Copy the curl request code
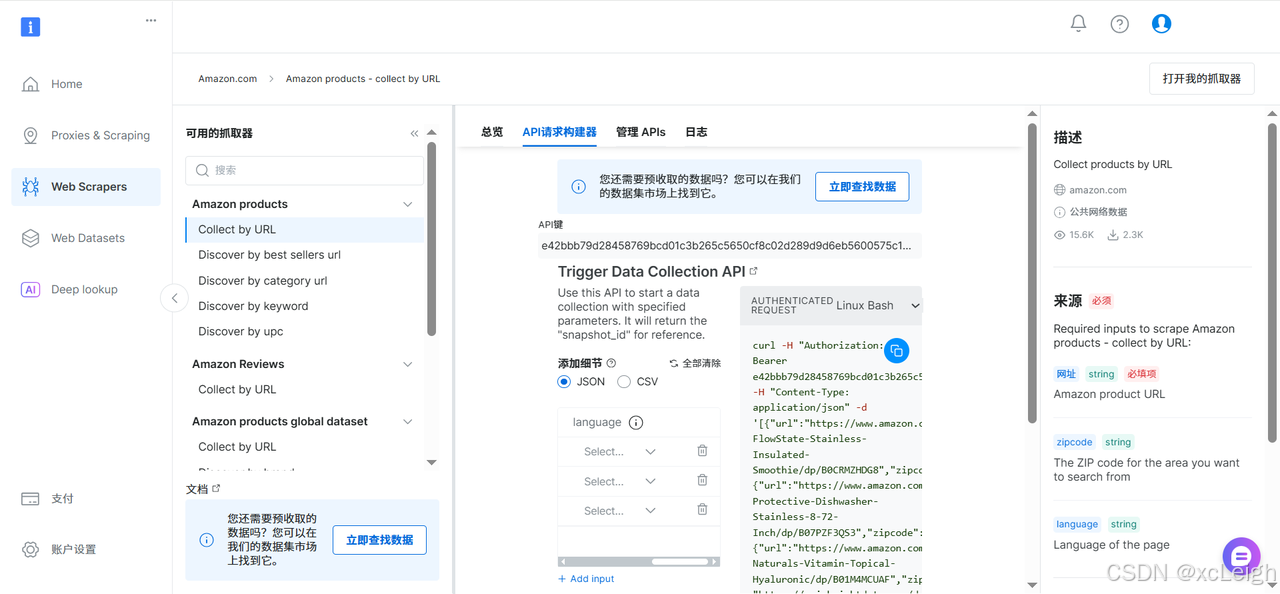 [x=896, y=350]
